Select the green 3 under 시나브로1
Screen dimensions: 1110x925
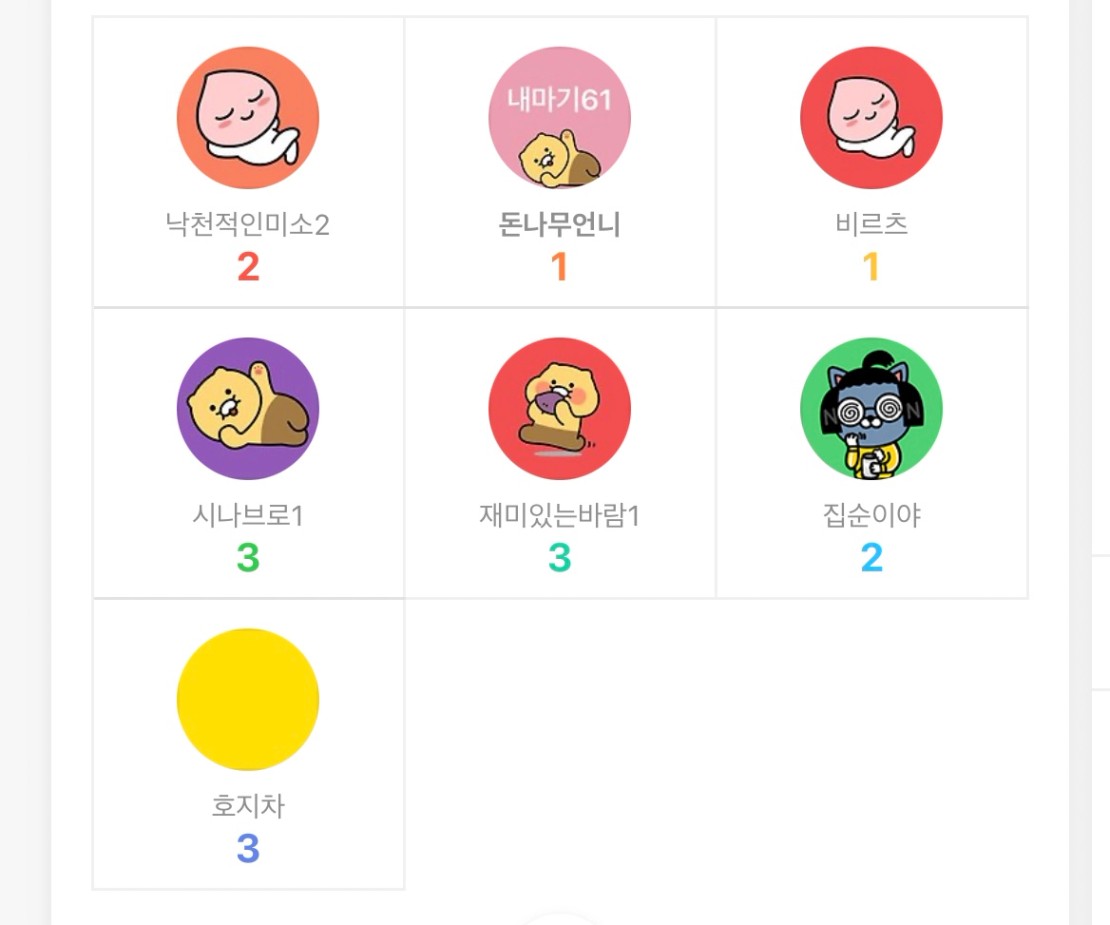point(248,558)
